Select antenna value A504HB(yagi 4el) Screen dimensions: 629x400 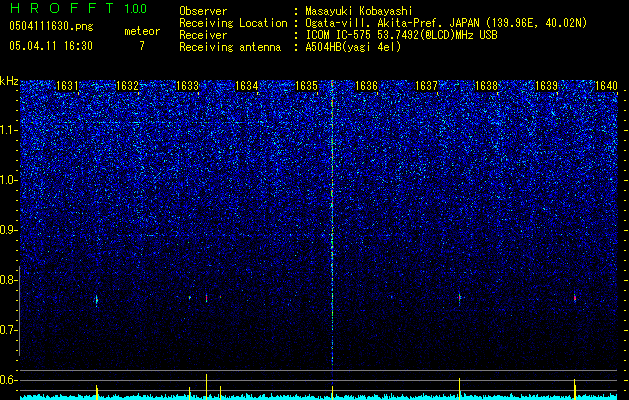pos(353,47)
